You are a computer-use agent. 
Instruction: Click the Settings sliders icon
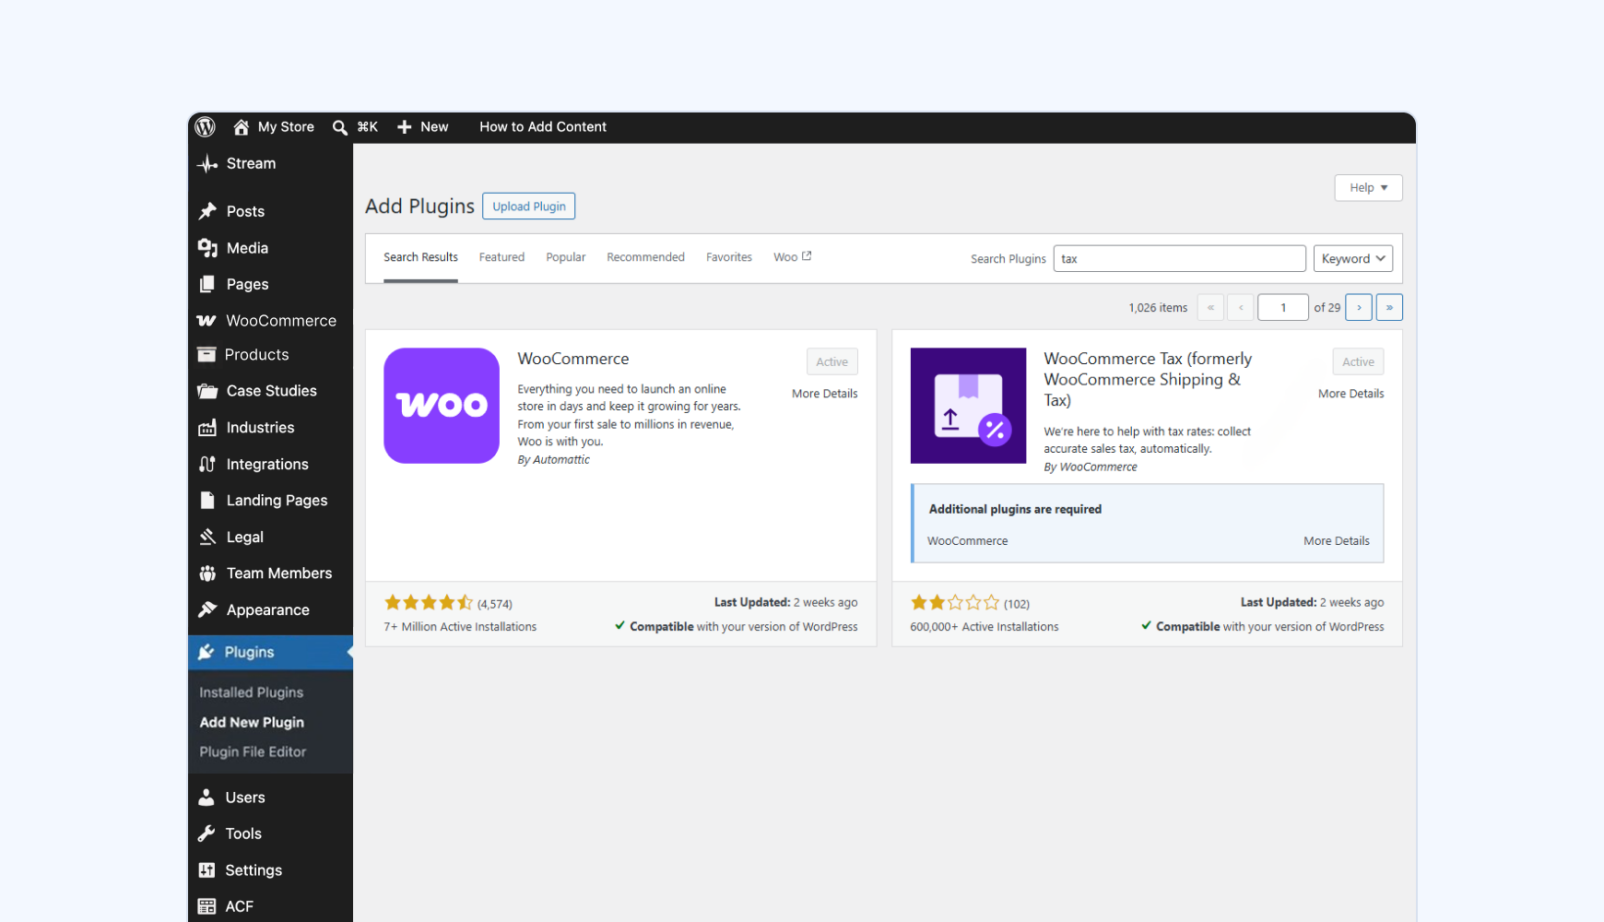tap(206, 870)
